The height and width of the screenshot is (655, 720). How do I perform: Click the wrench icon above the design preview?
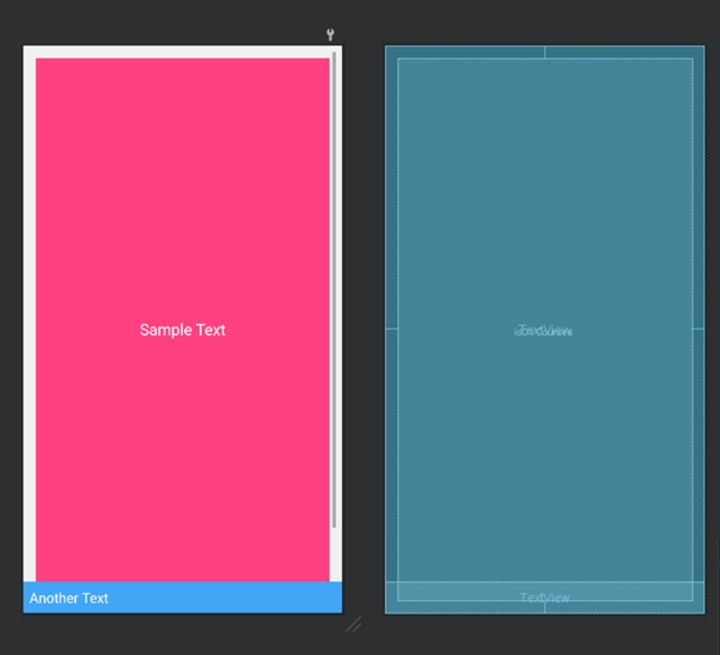[x=330, y=34]
